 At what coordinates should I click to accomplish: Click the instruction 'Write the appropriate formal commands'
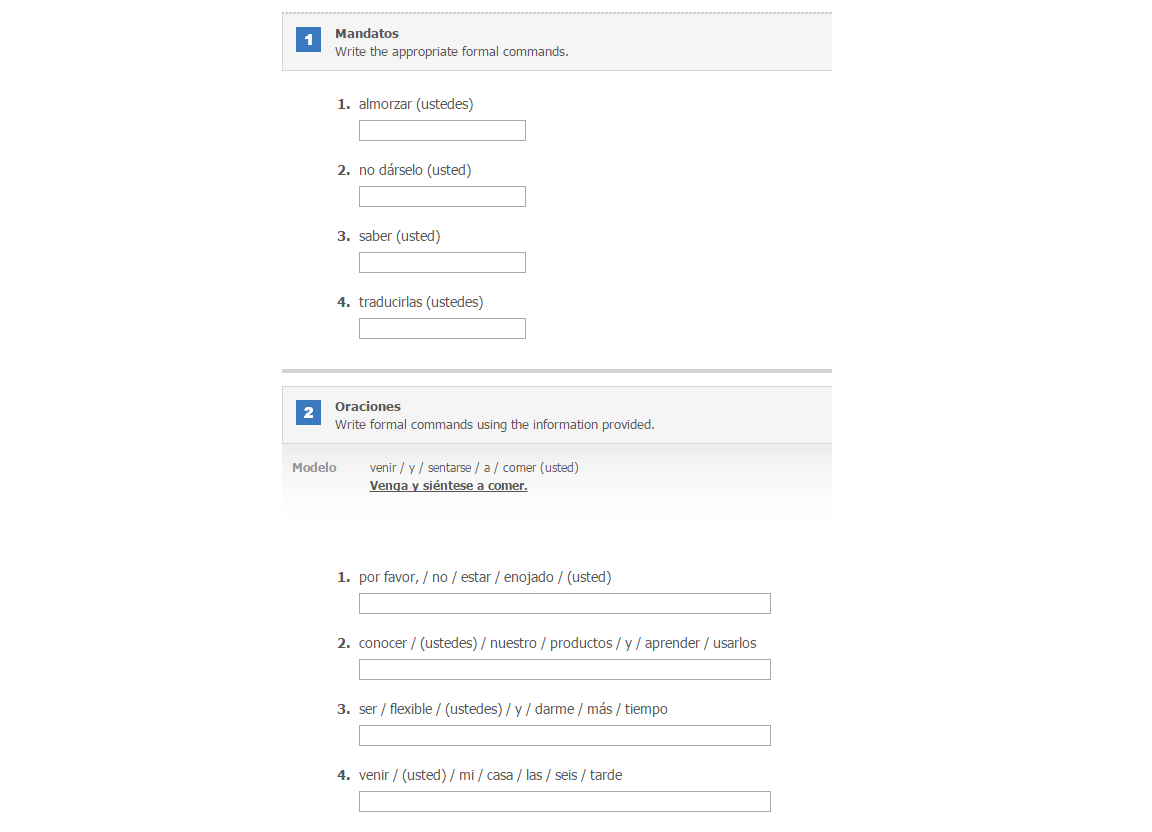(x=451, y=52)
